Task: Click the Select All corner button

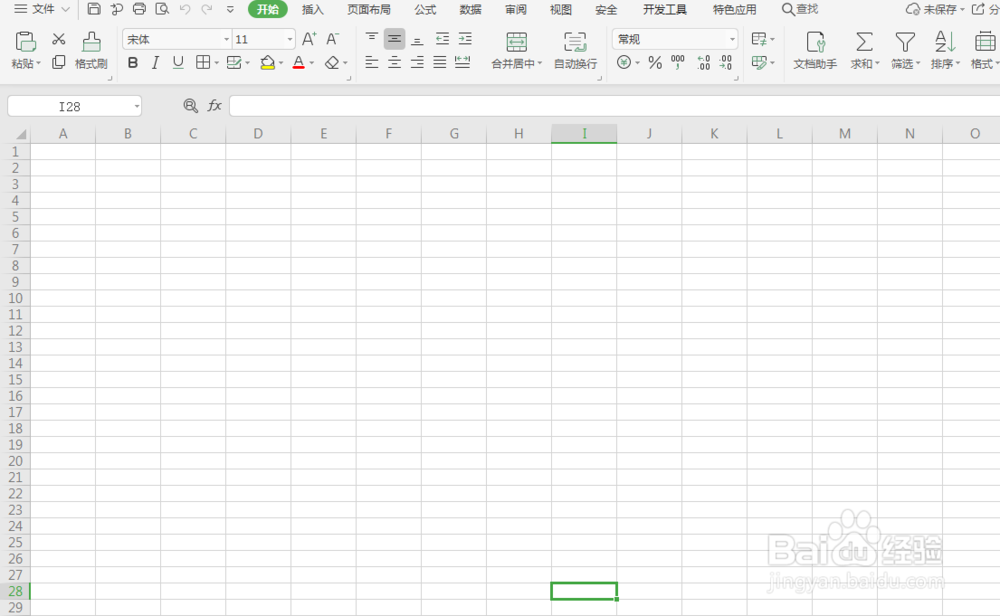Action: coord(19,134)
